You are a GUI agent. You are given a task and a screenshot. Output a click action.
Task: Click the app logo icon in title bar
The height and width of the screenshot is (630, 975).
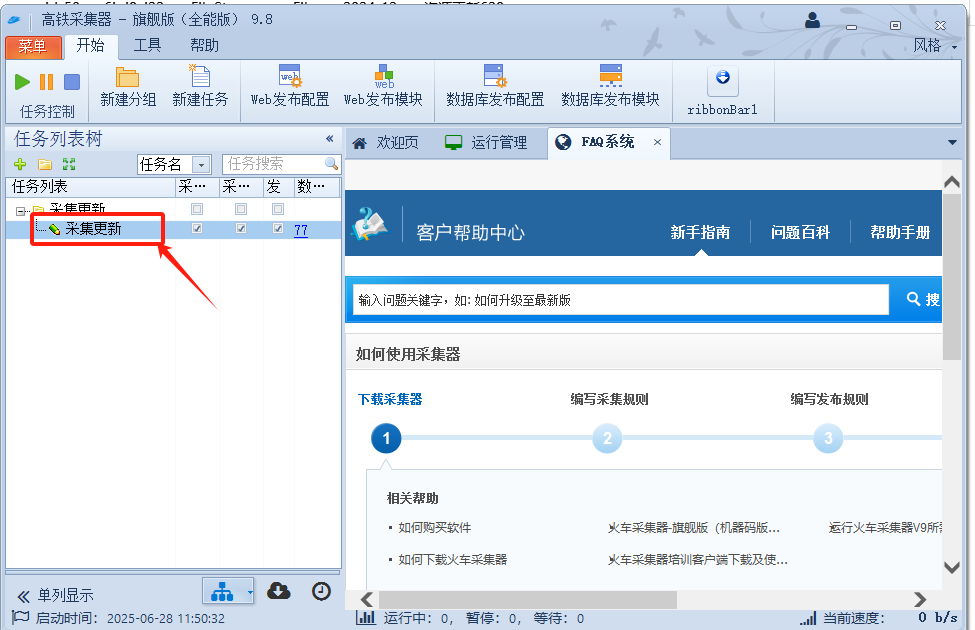[14, 20]
